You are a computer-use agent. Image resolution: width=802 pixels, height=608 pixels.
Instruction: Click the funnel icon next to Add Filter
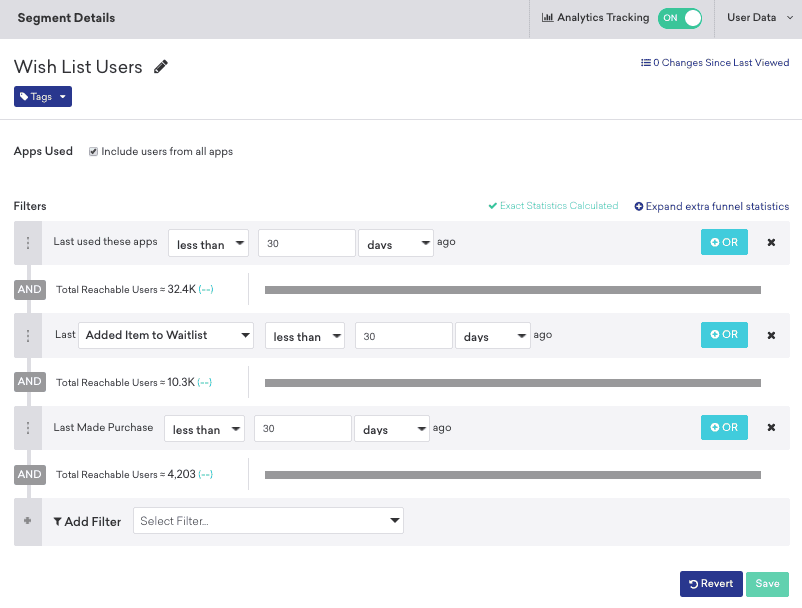pos(57,521)
